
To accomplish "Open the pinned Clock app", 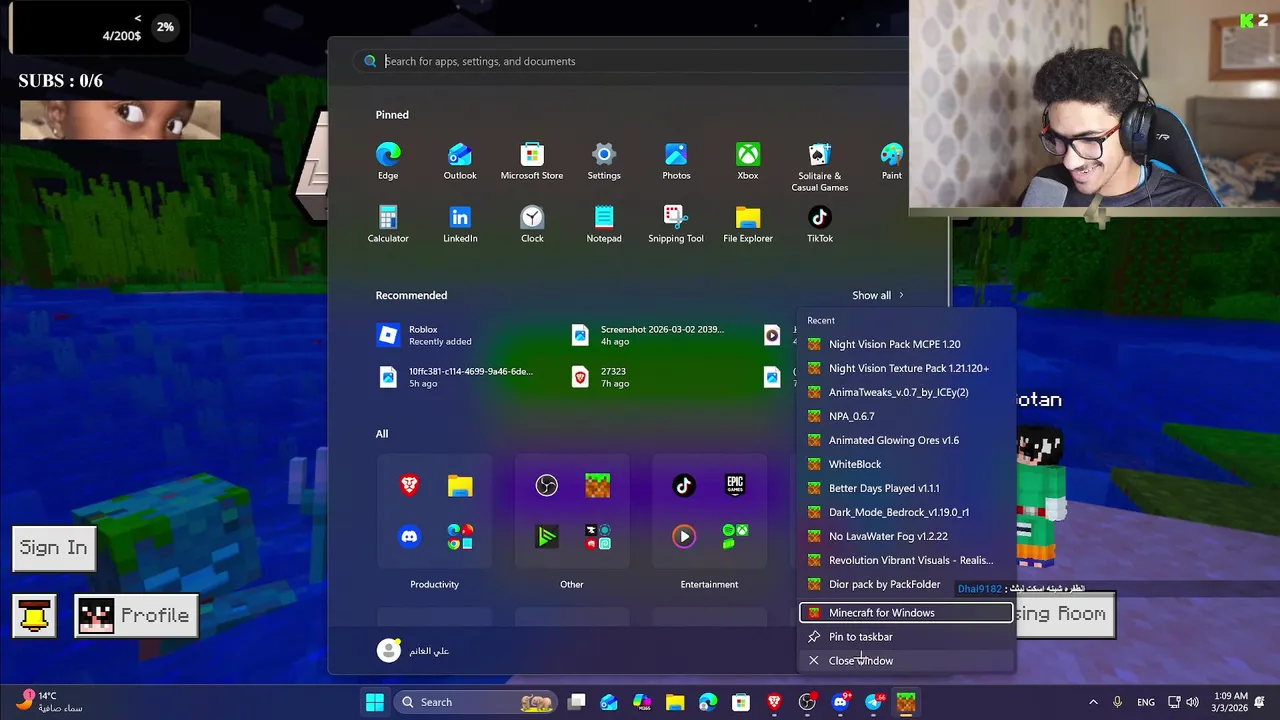I will coord(532,225).
